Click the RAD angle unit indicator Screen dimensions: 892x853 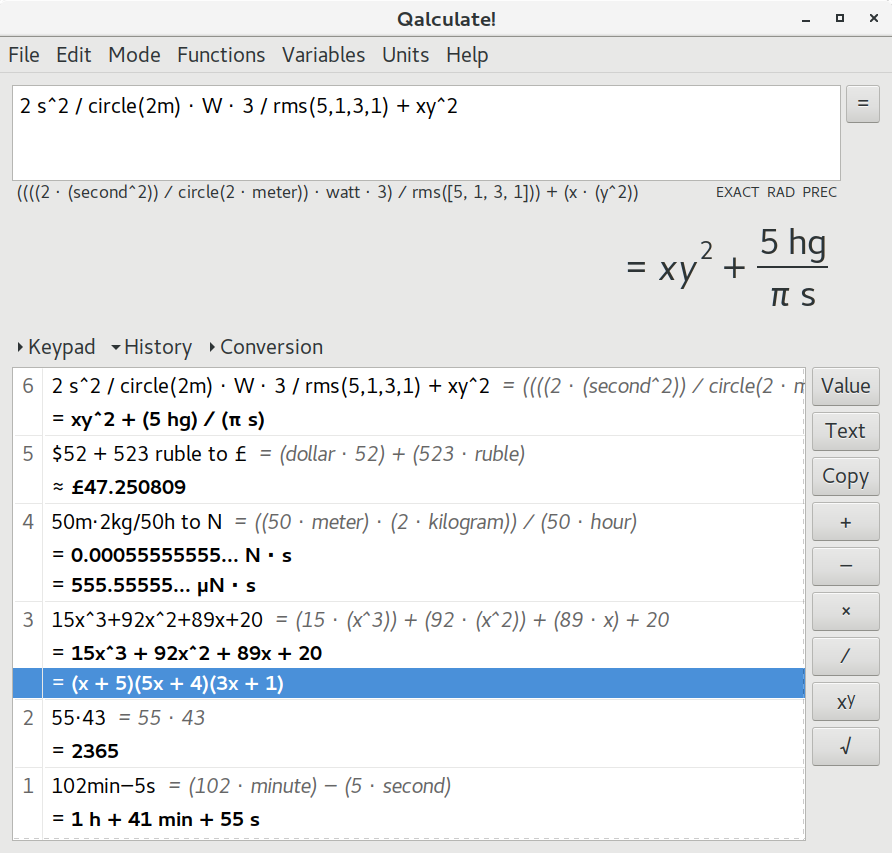pyautogui.click(x=780, y=192)
